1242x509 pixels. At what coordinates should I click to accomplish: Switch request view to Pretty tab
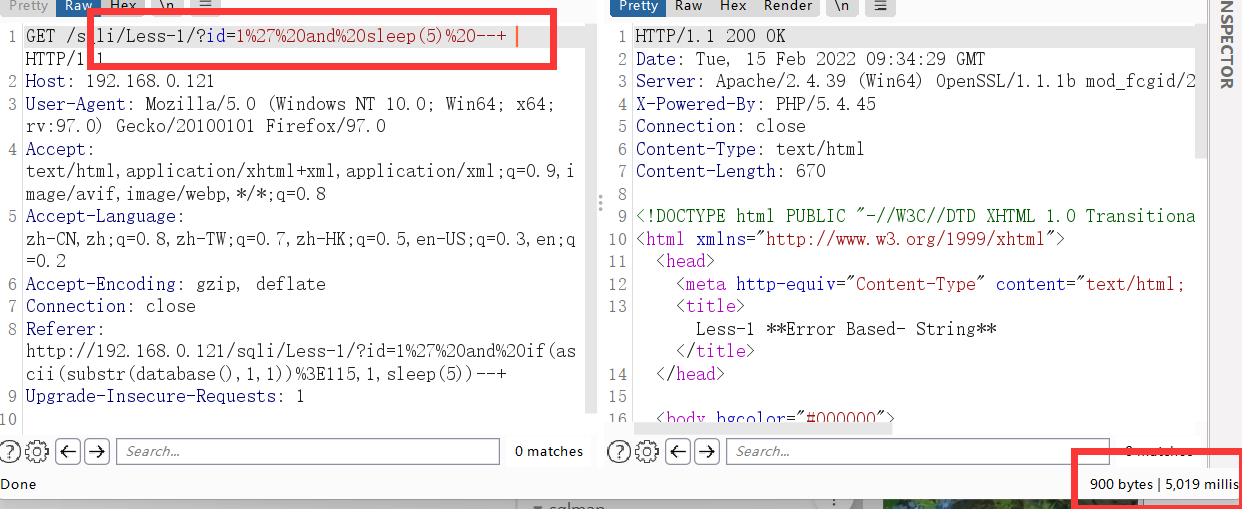28,6
